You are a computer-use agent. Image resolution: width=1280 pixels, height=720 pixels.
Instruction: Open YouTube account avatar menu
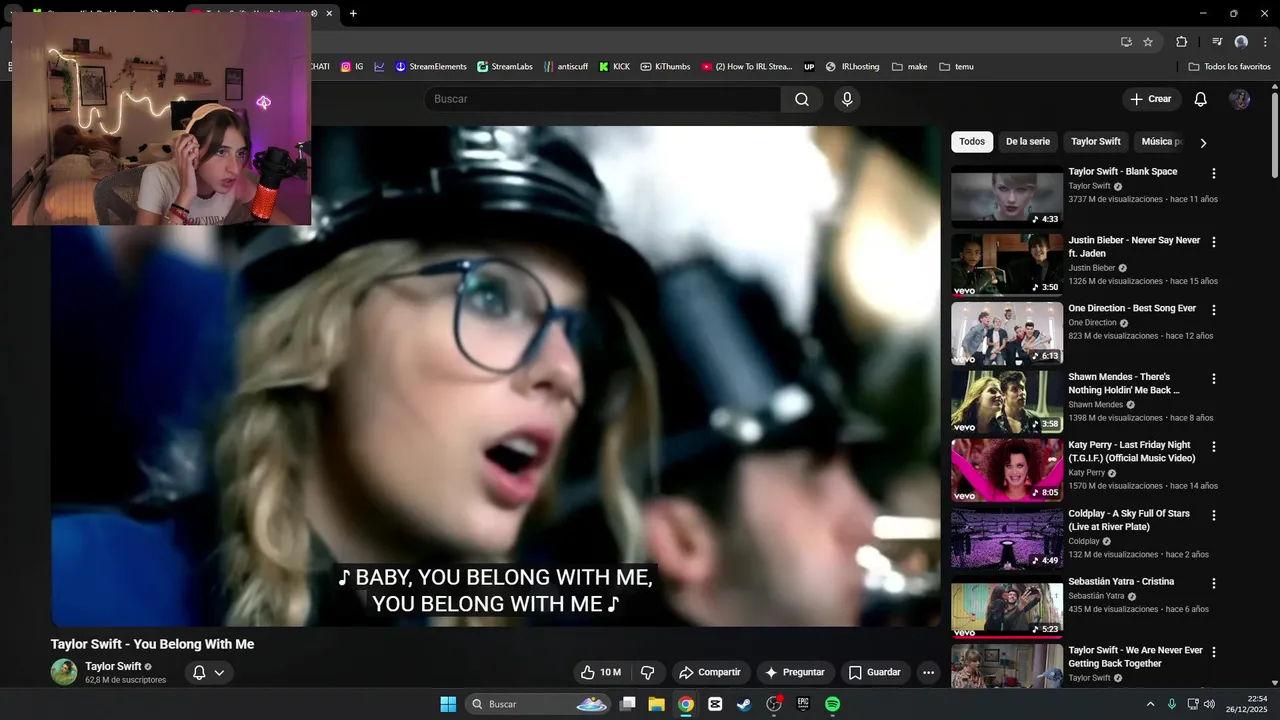1240,99
